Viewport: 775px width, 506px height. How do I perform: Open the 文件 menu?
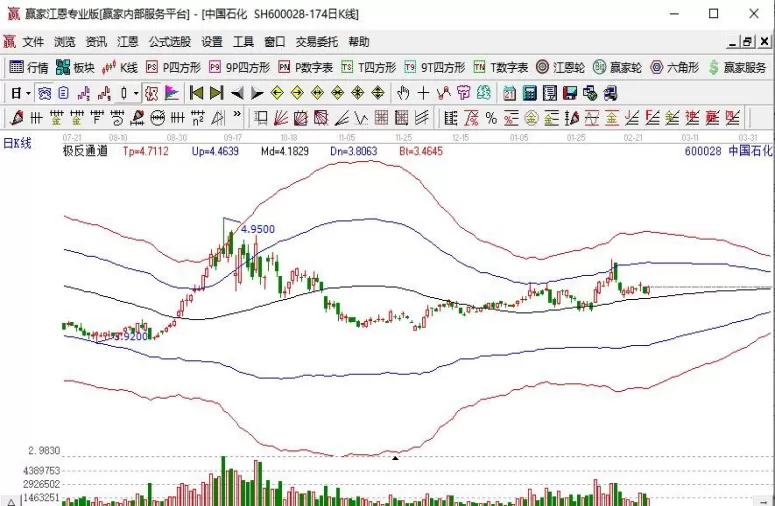click(33, 42)
